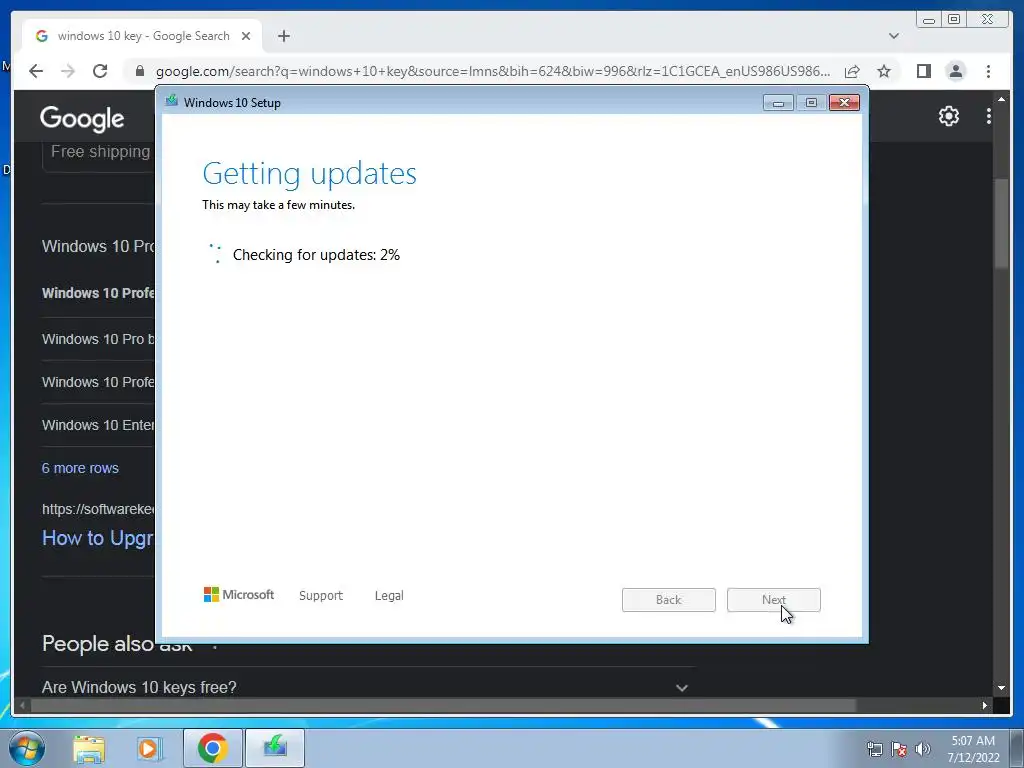Image resolution: width=1024 pixels, height=768 pixels.
Task: Open volume speaker tray icon
Action: pos(923,749)
